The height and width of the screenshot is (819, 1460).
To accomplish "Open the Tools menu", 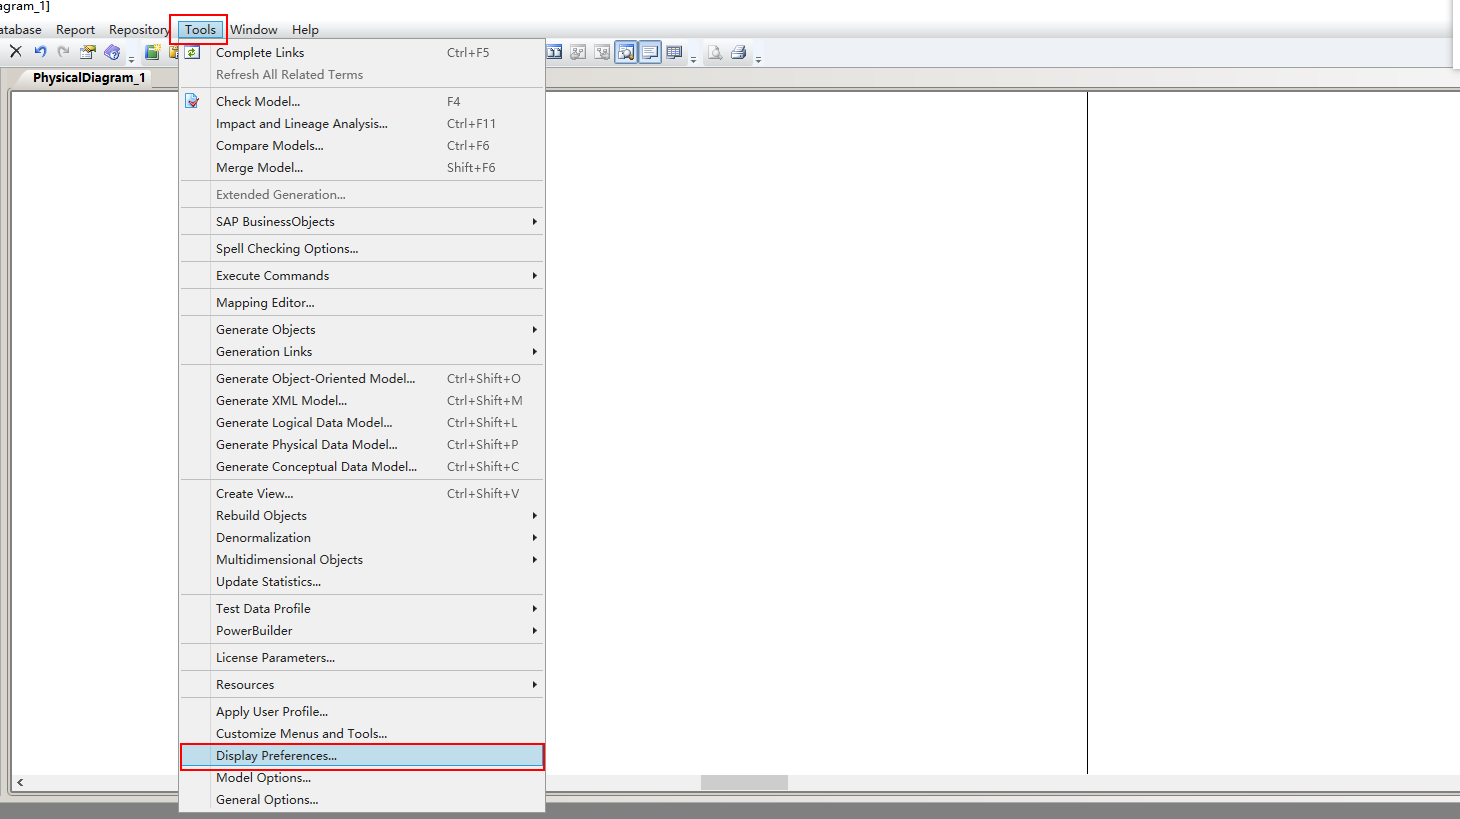I will point(200,30).
